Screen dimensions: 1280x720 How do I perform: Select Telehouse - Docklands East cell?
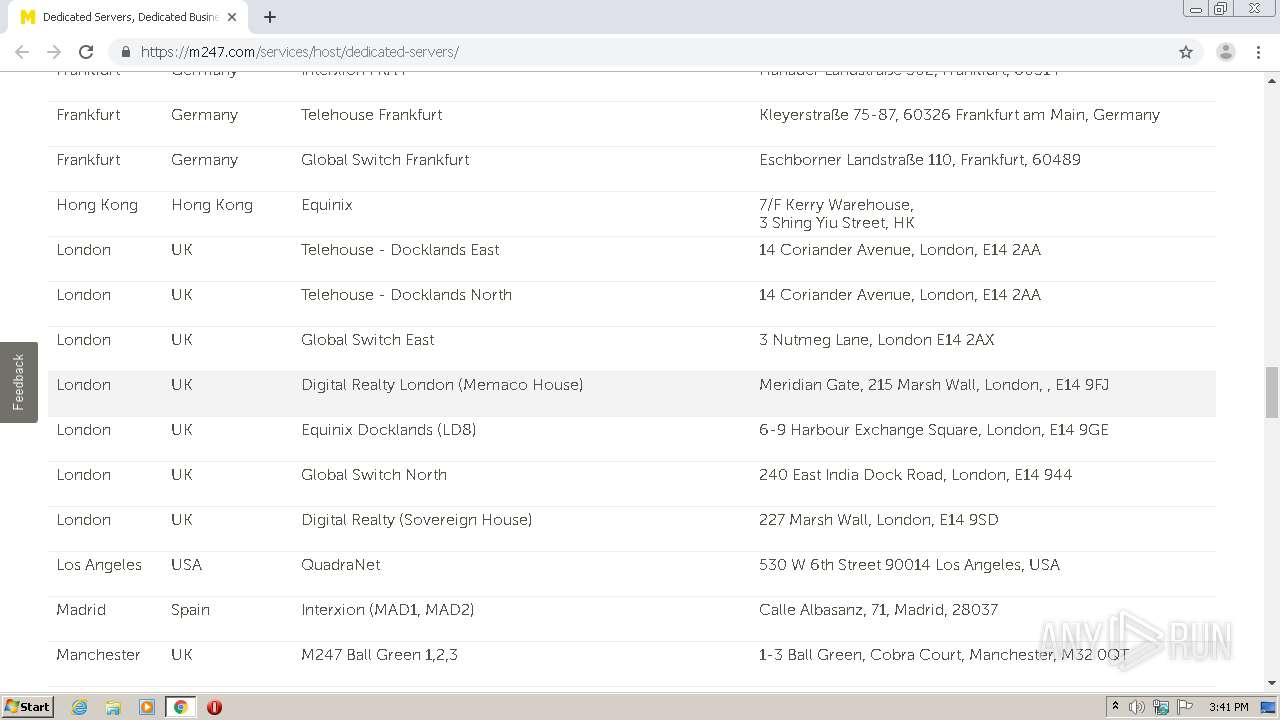pos(400,250)
